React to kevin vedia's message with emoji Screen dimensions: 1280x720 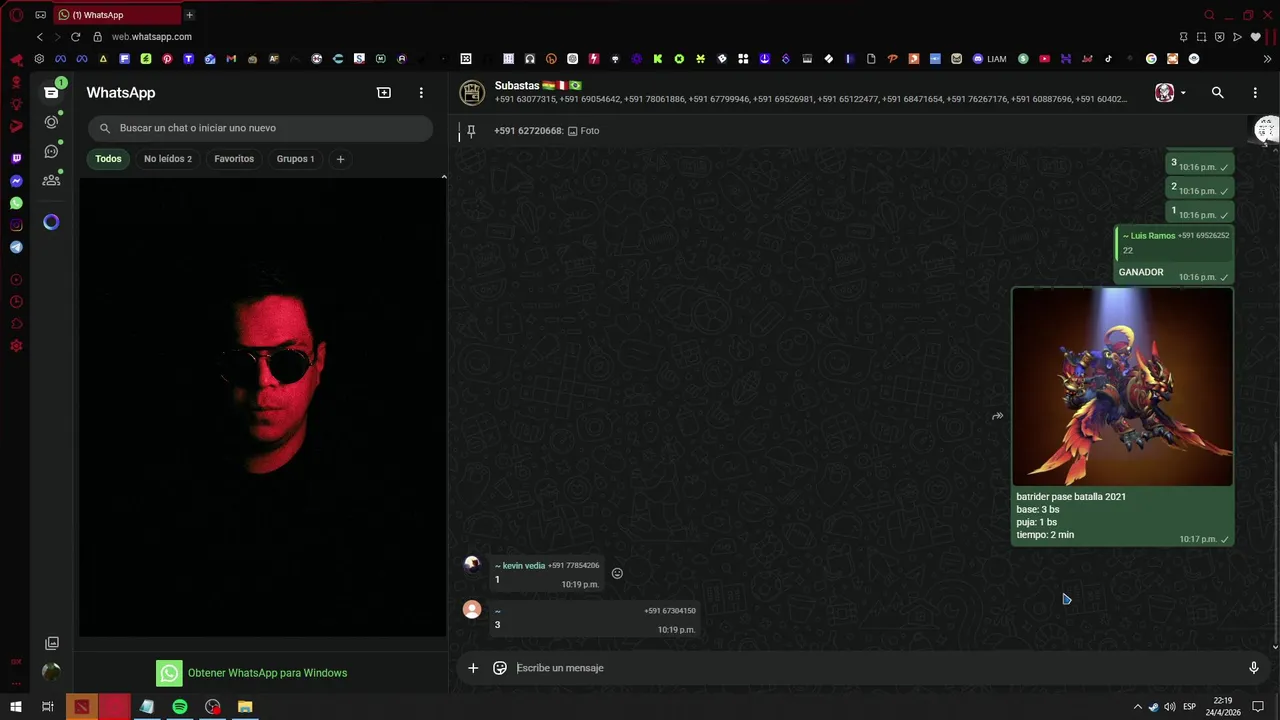coord(617,573)
